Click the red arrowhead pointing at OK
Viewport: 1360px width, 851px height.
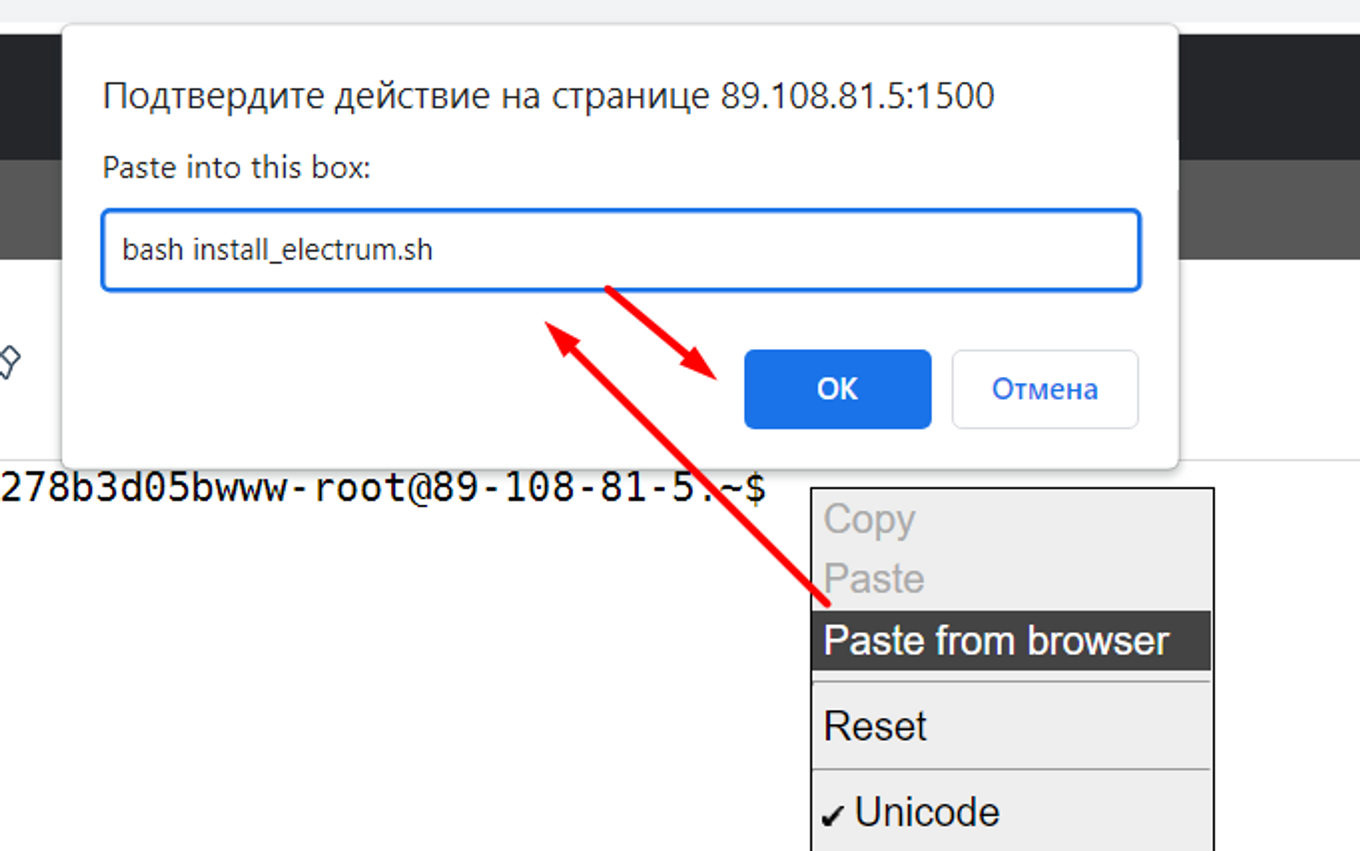tap(700, 364)
